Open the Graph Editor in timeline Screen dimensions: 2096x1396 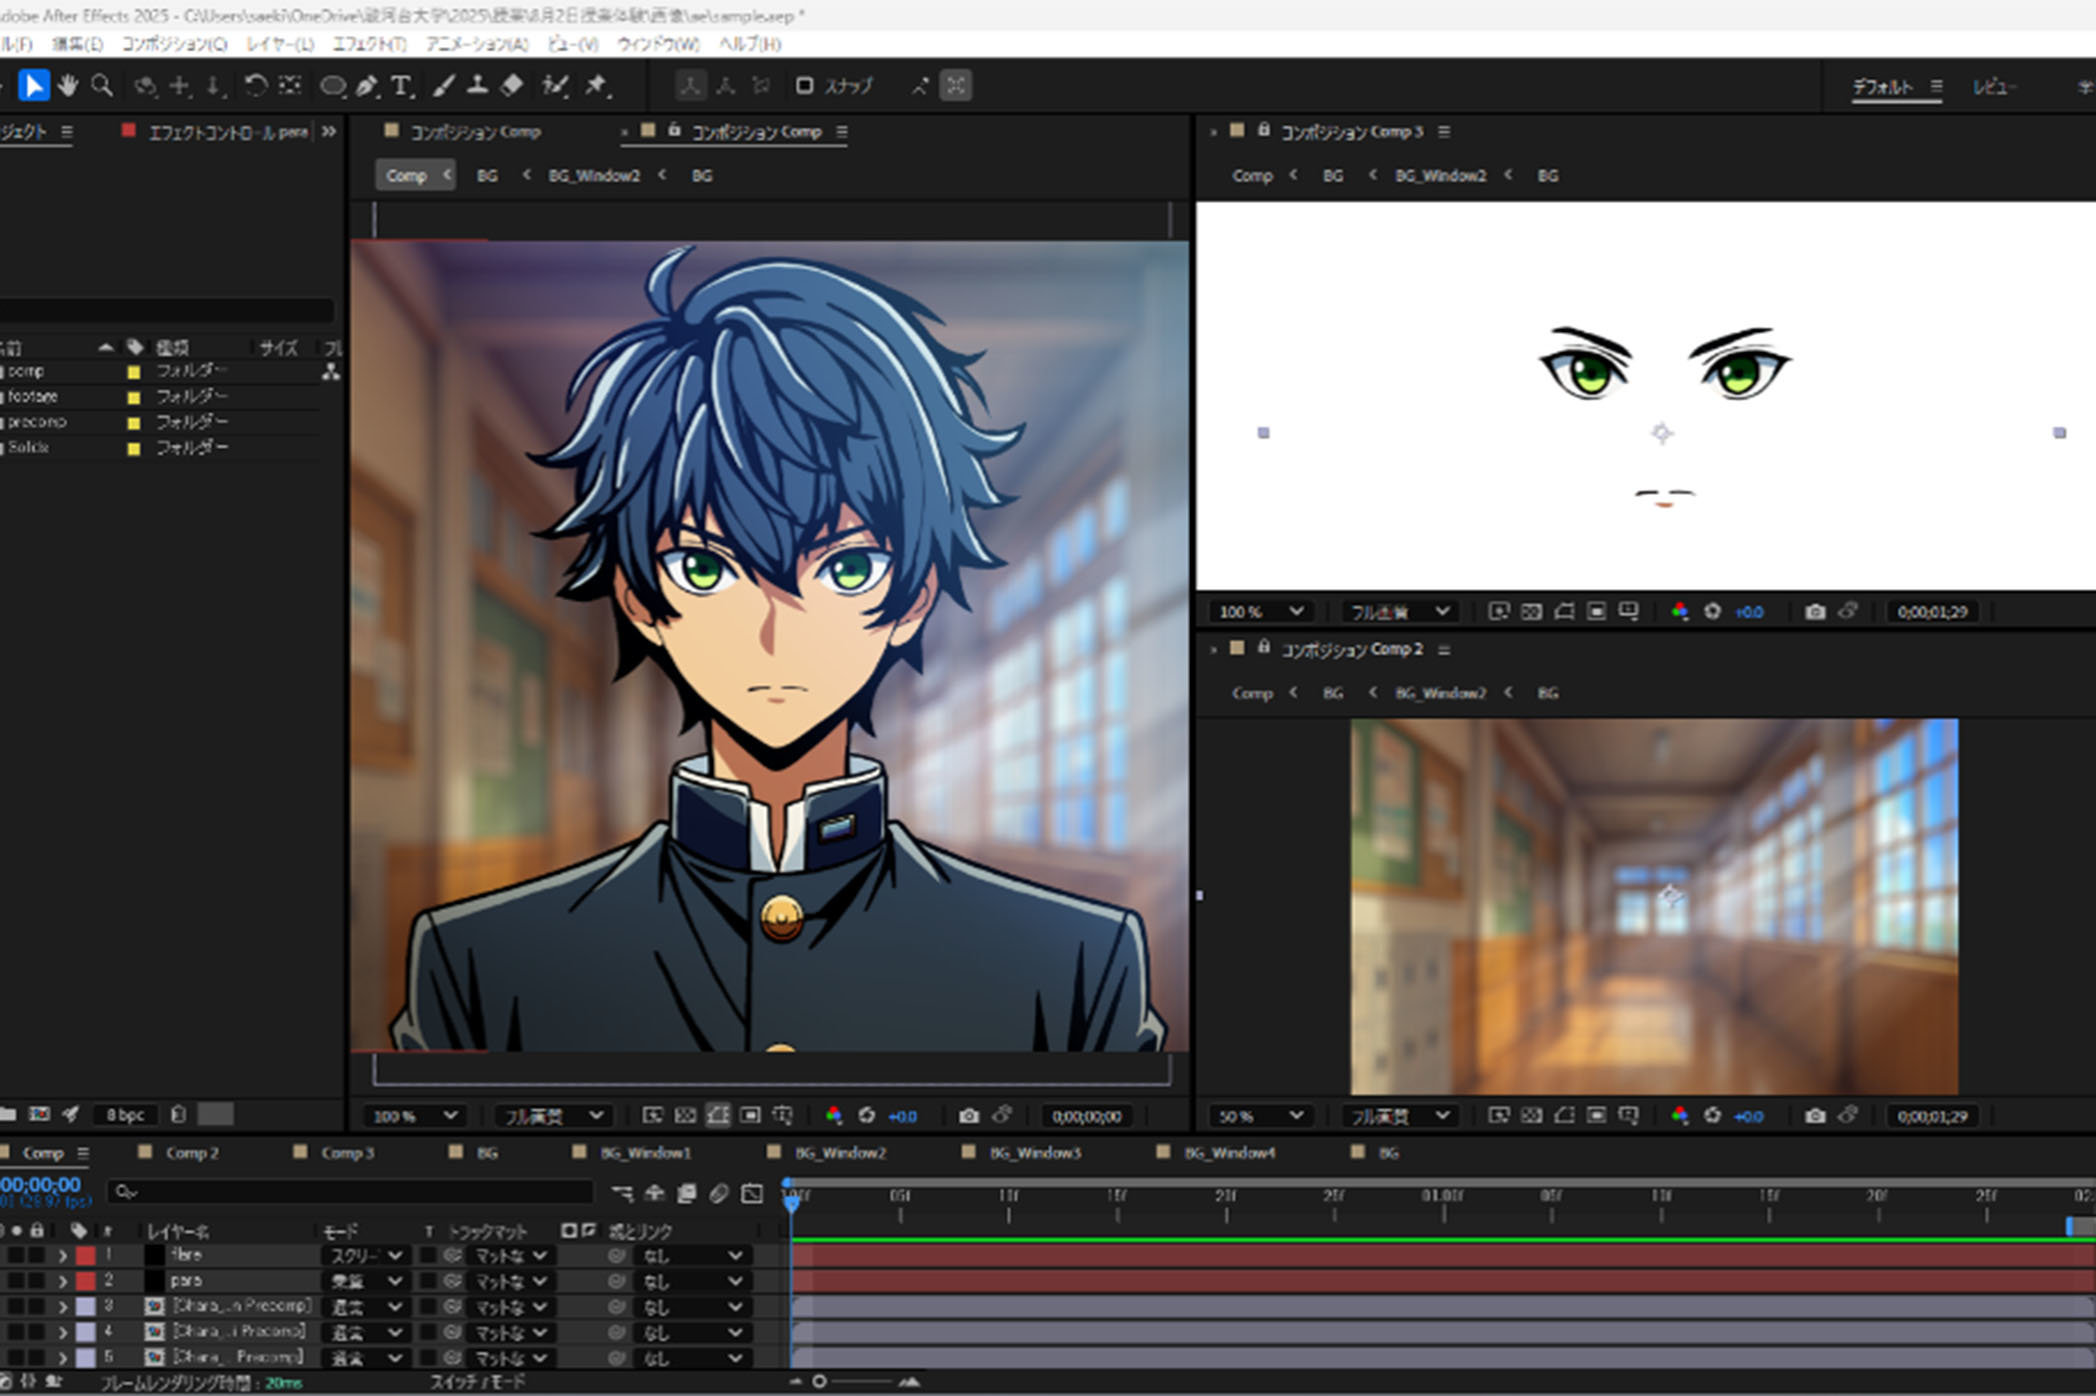tap(752, 1193)
